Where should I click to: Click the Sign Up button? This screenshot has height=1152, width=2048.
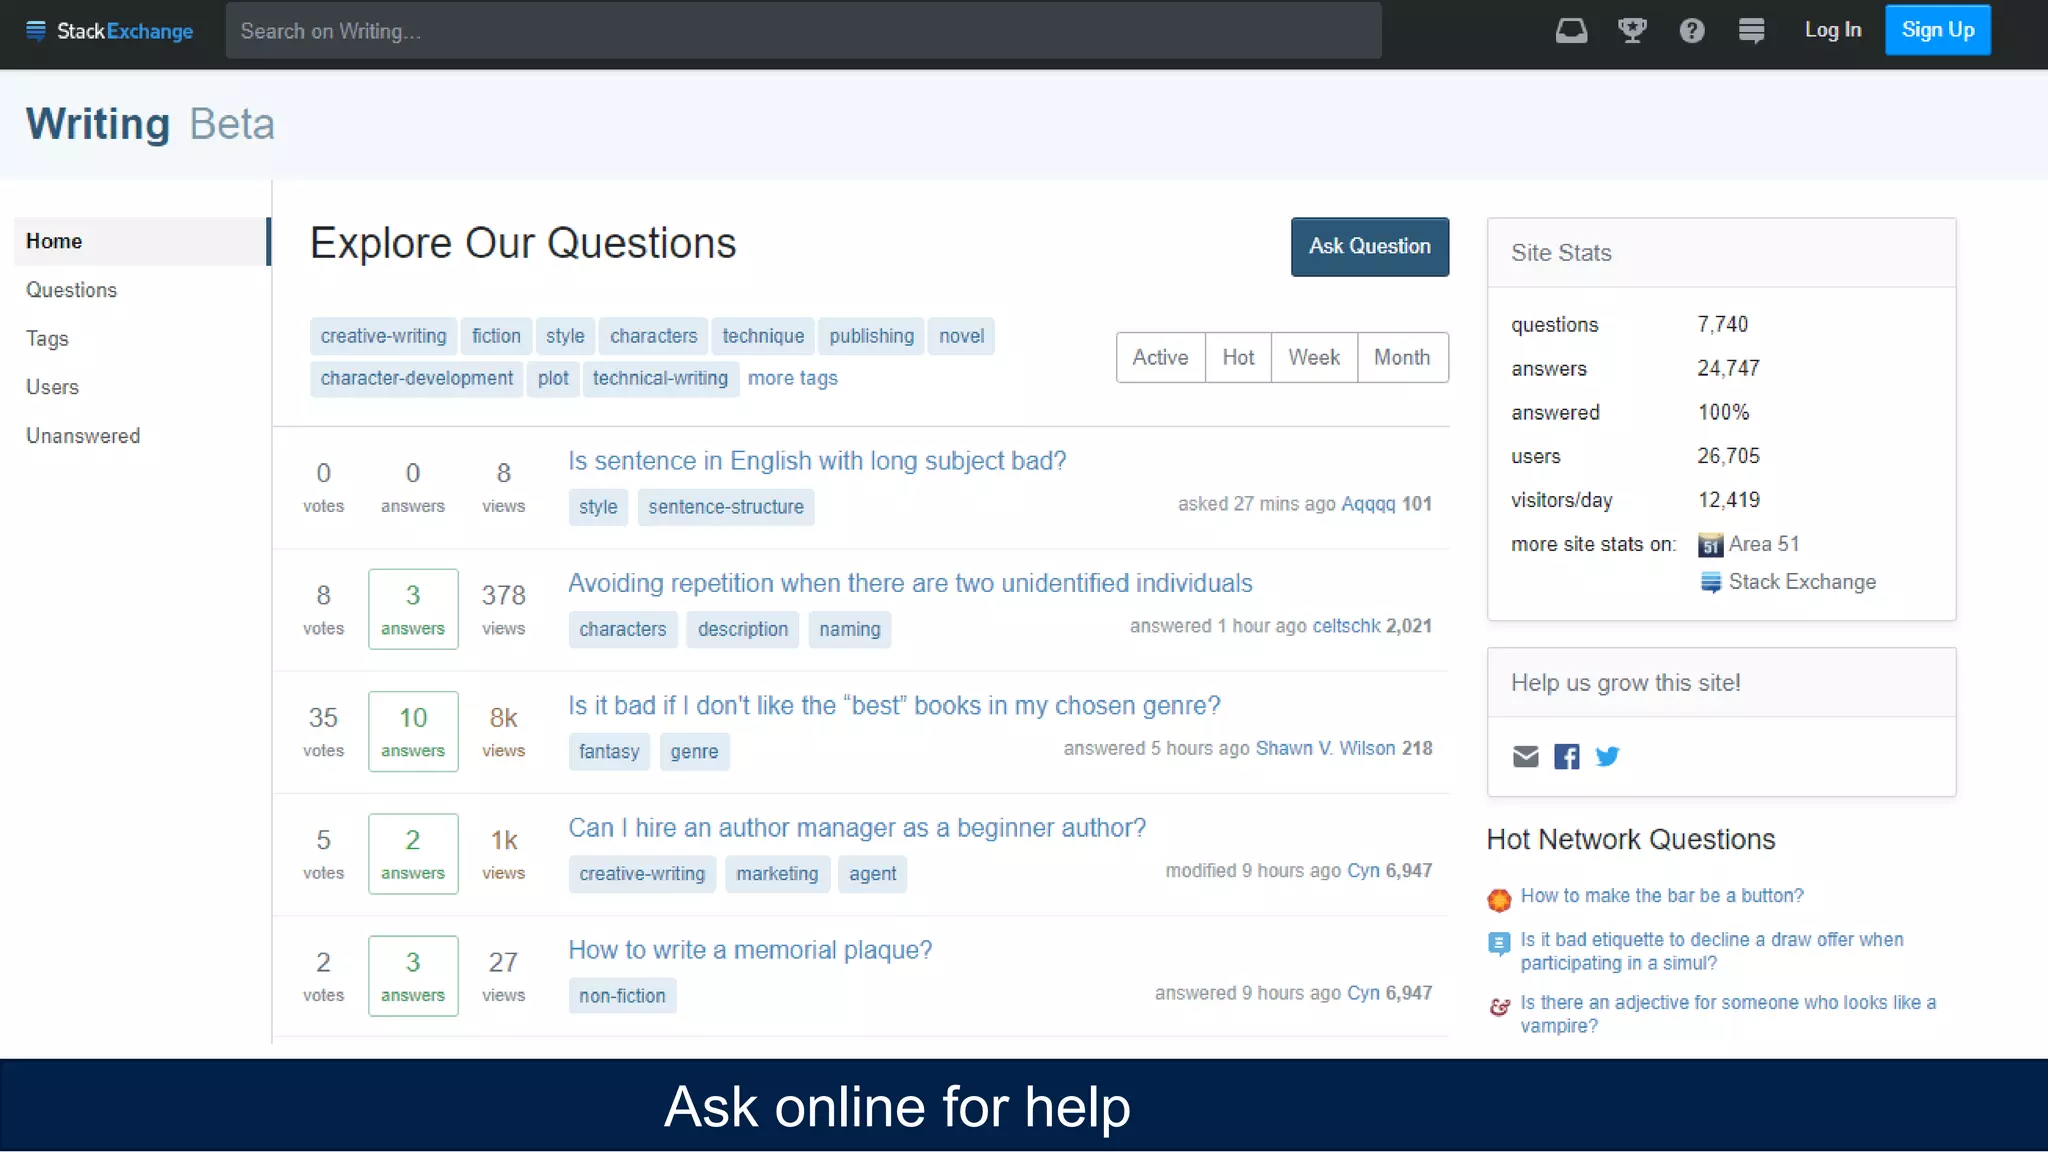click(x=1937, y=30)
